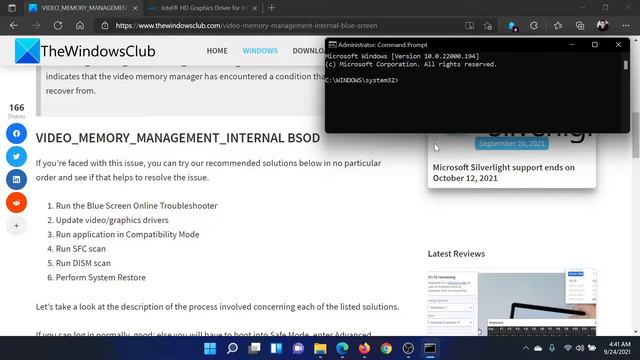Click the browser forward arrow
The image size is (640, 360).
(36, 25)
